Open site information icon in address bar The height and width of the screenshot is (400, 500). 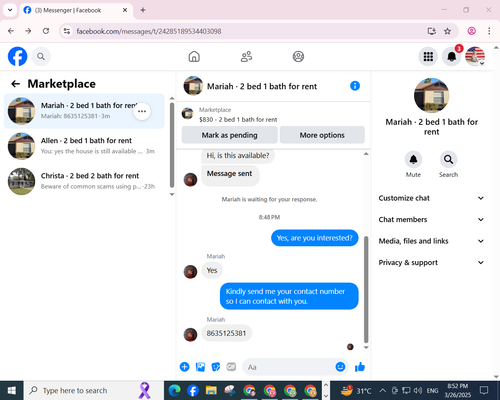[x=67, y=31]
